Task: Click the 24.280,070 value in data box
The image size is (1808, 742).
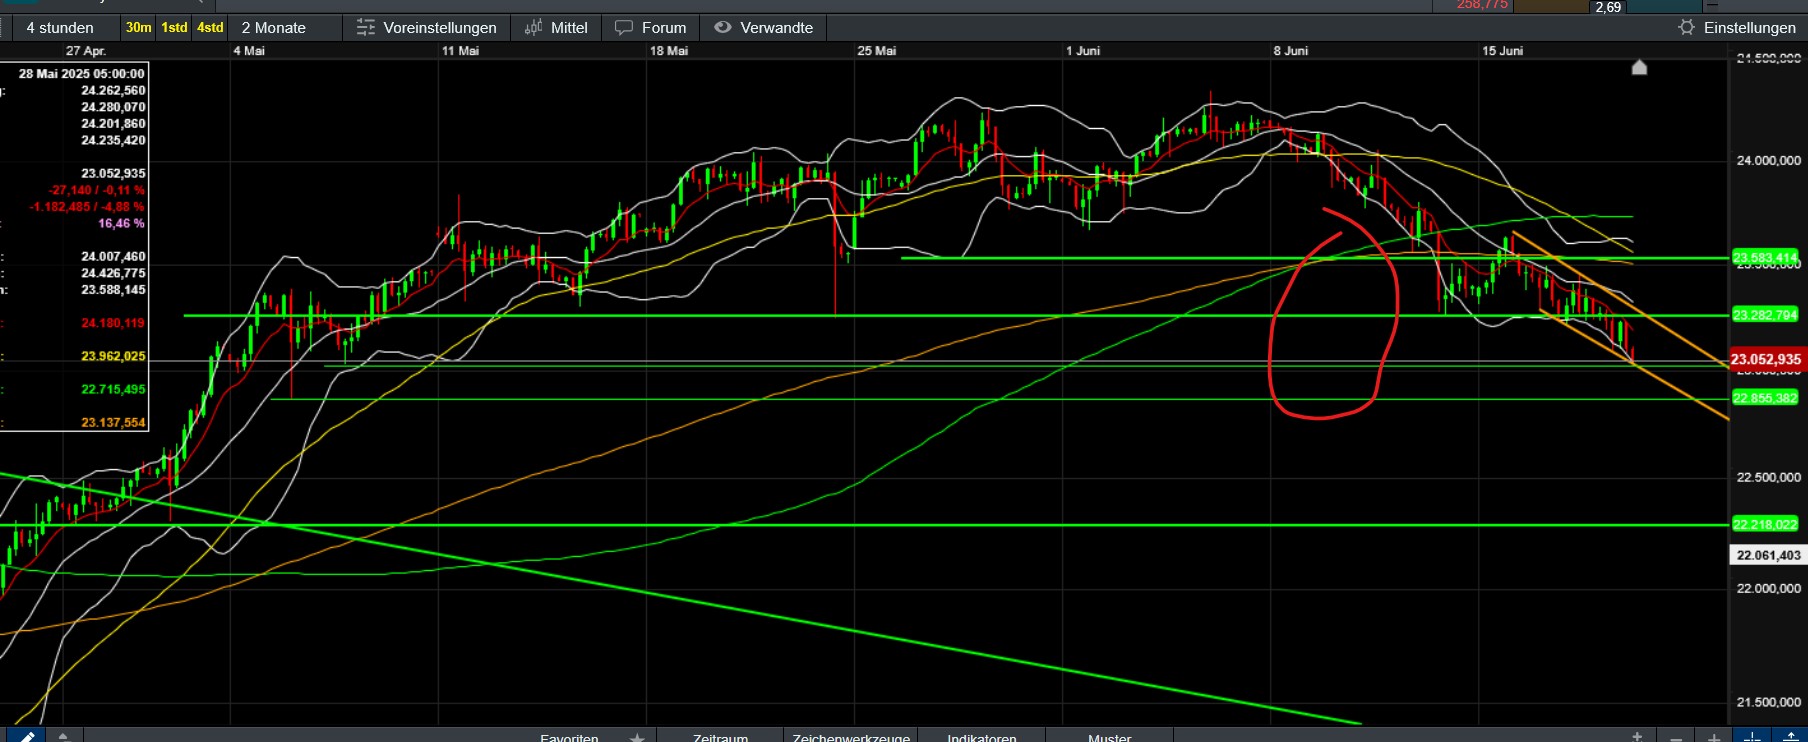Action: 113,107
